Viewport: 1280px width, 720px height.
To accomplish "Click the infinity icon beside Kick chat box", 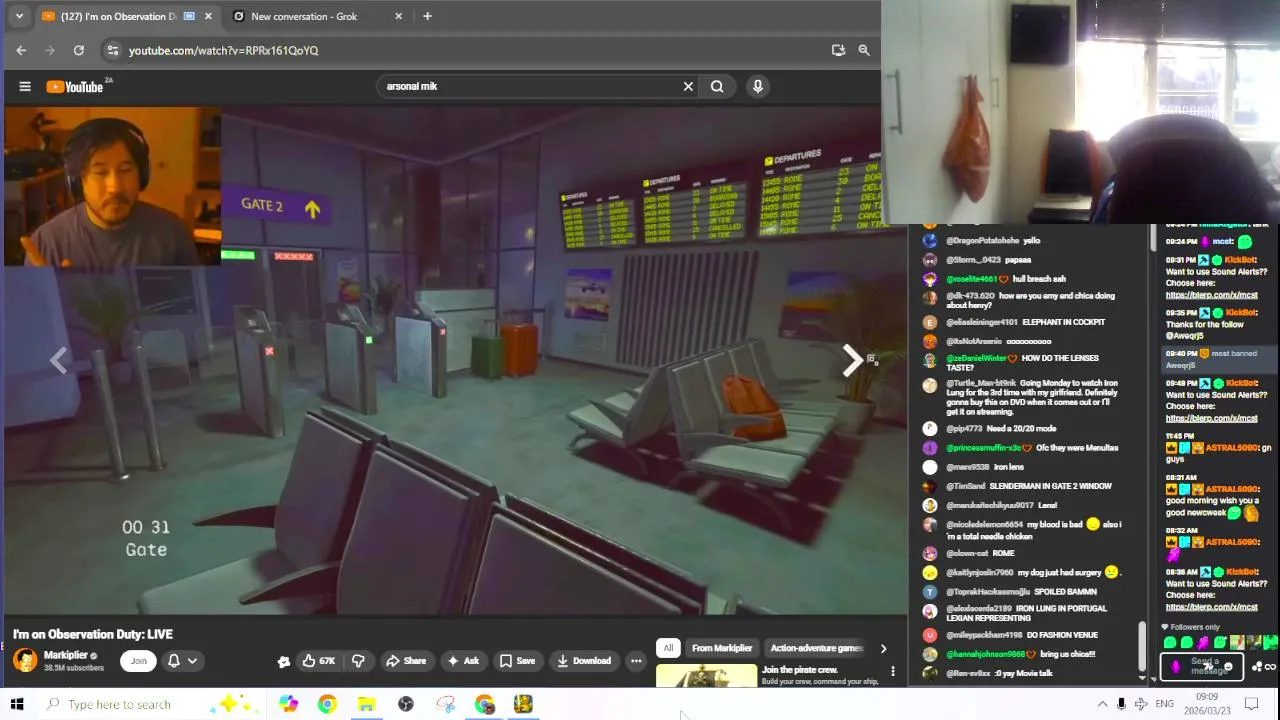I will [1269, 666].
